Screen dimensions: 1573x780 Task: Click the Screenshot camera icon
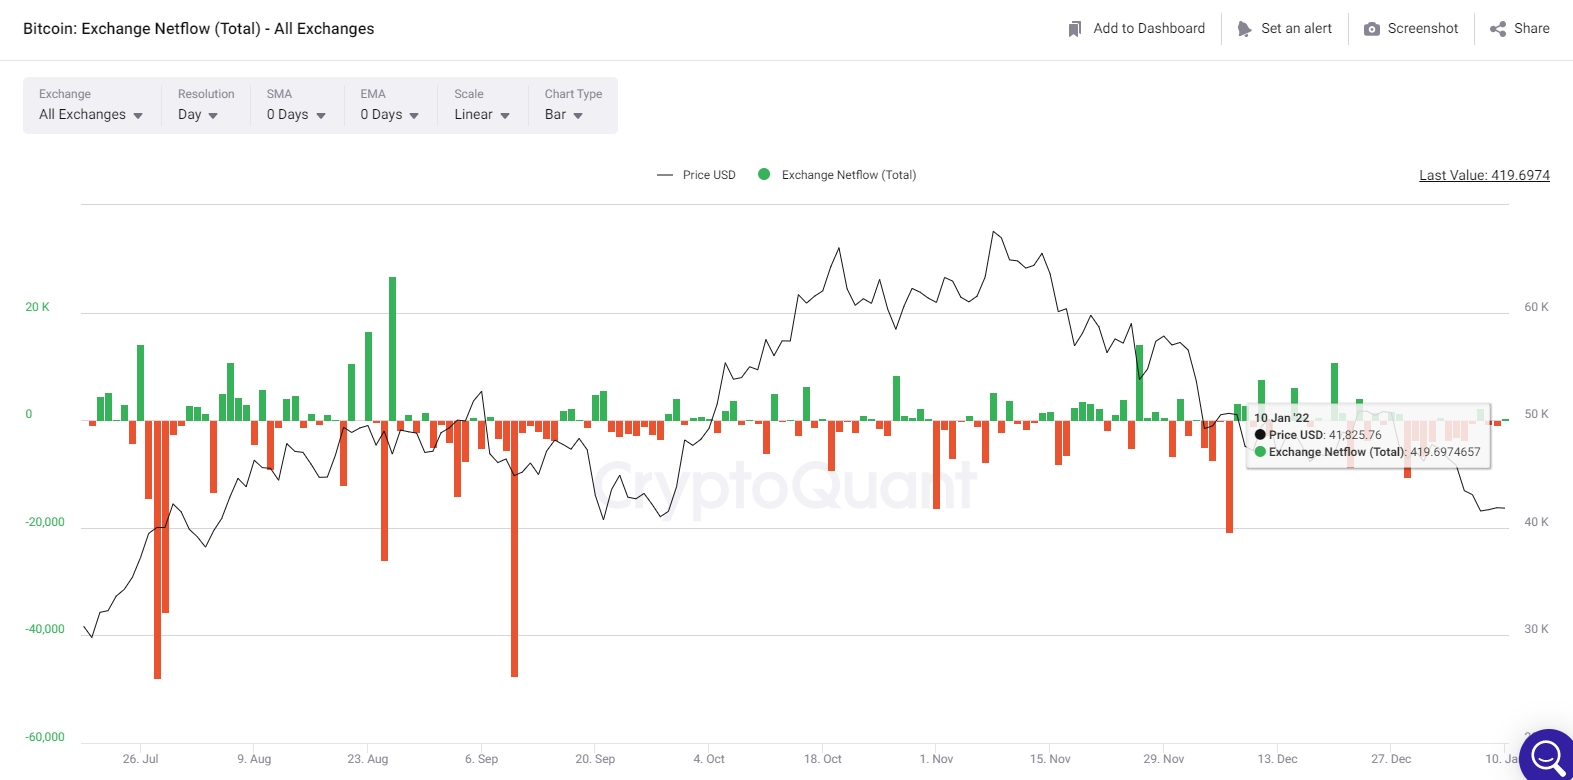(x=1372, y=29)
